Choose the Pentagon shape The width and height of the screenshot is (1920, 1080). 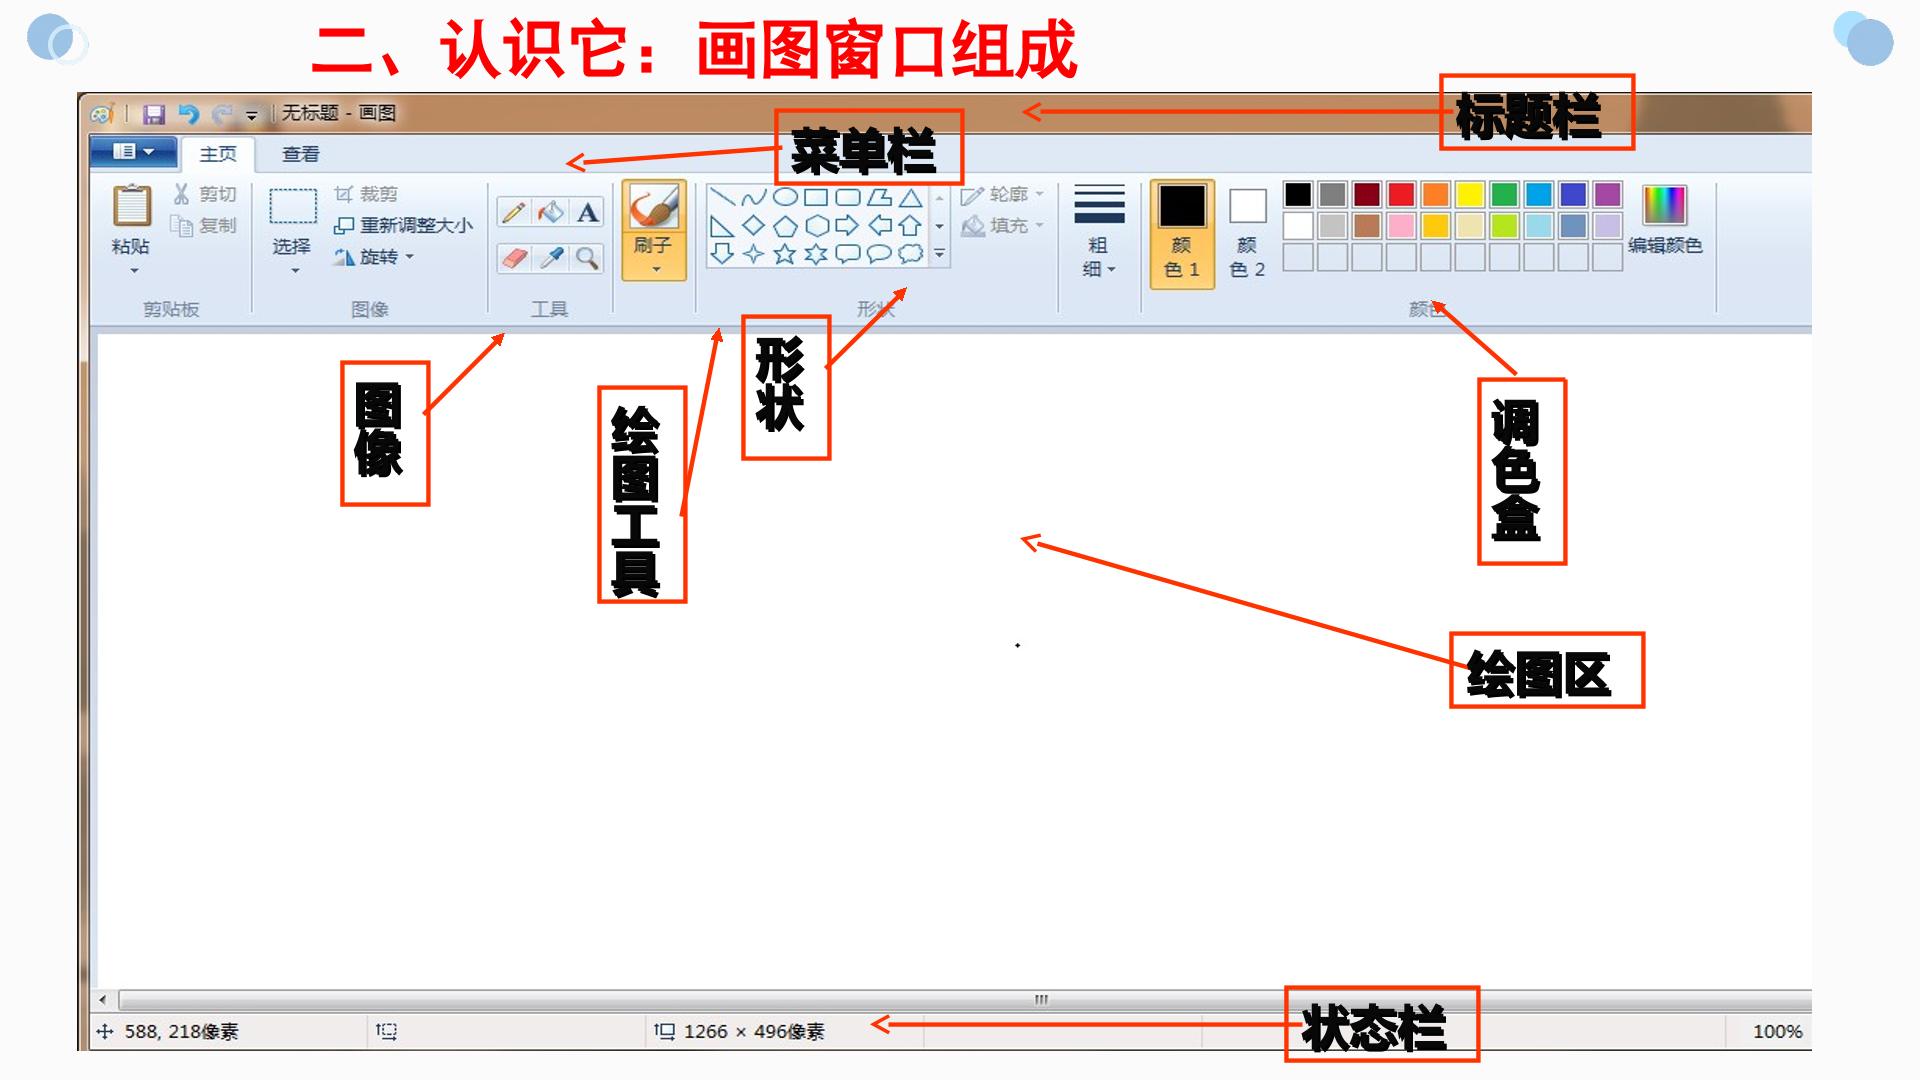coord(785,226)
